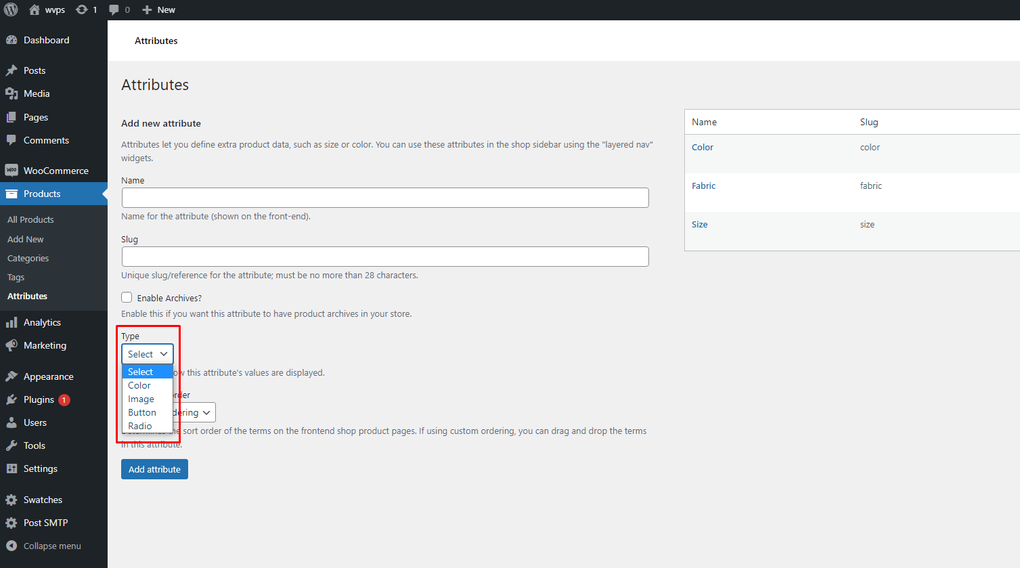The width and height of the screenshot is (1020, 568).
Task: Open the Categories submenu item
Action: tap(28, 258)
